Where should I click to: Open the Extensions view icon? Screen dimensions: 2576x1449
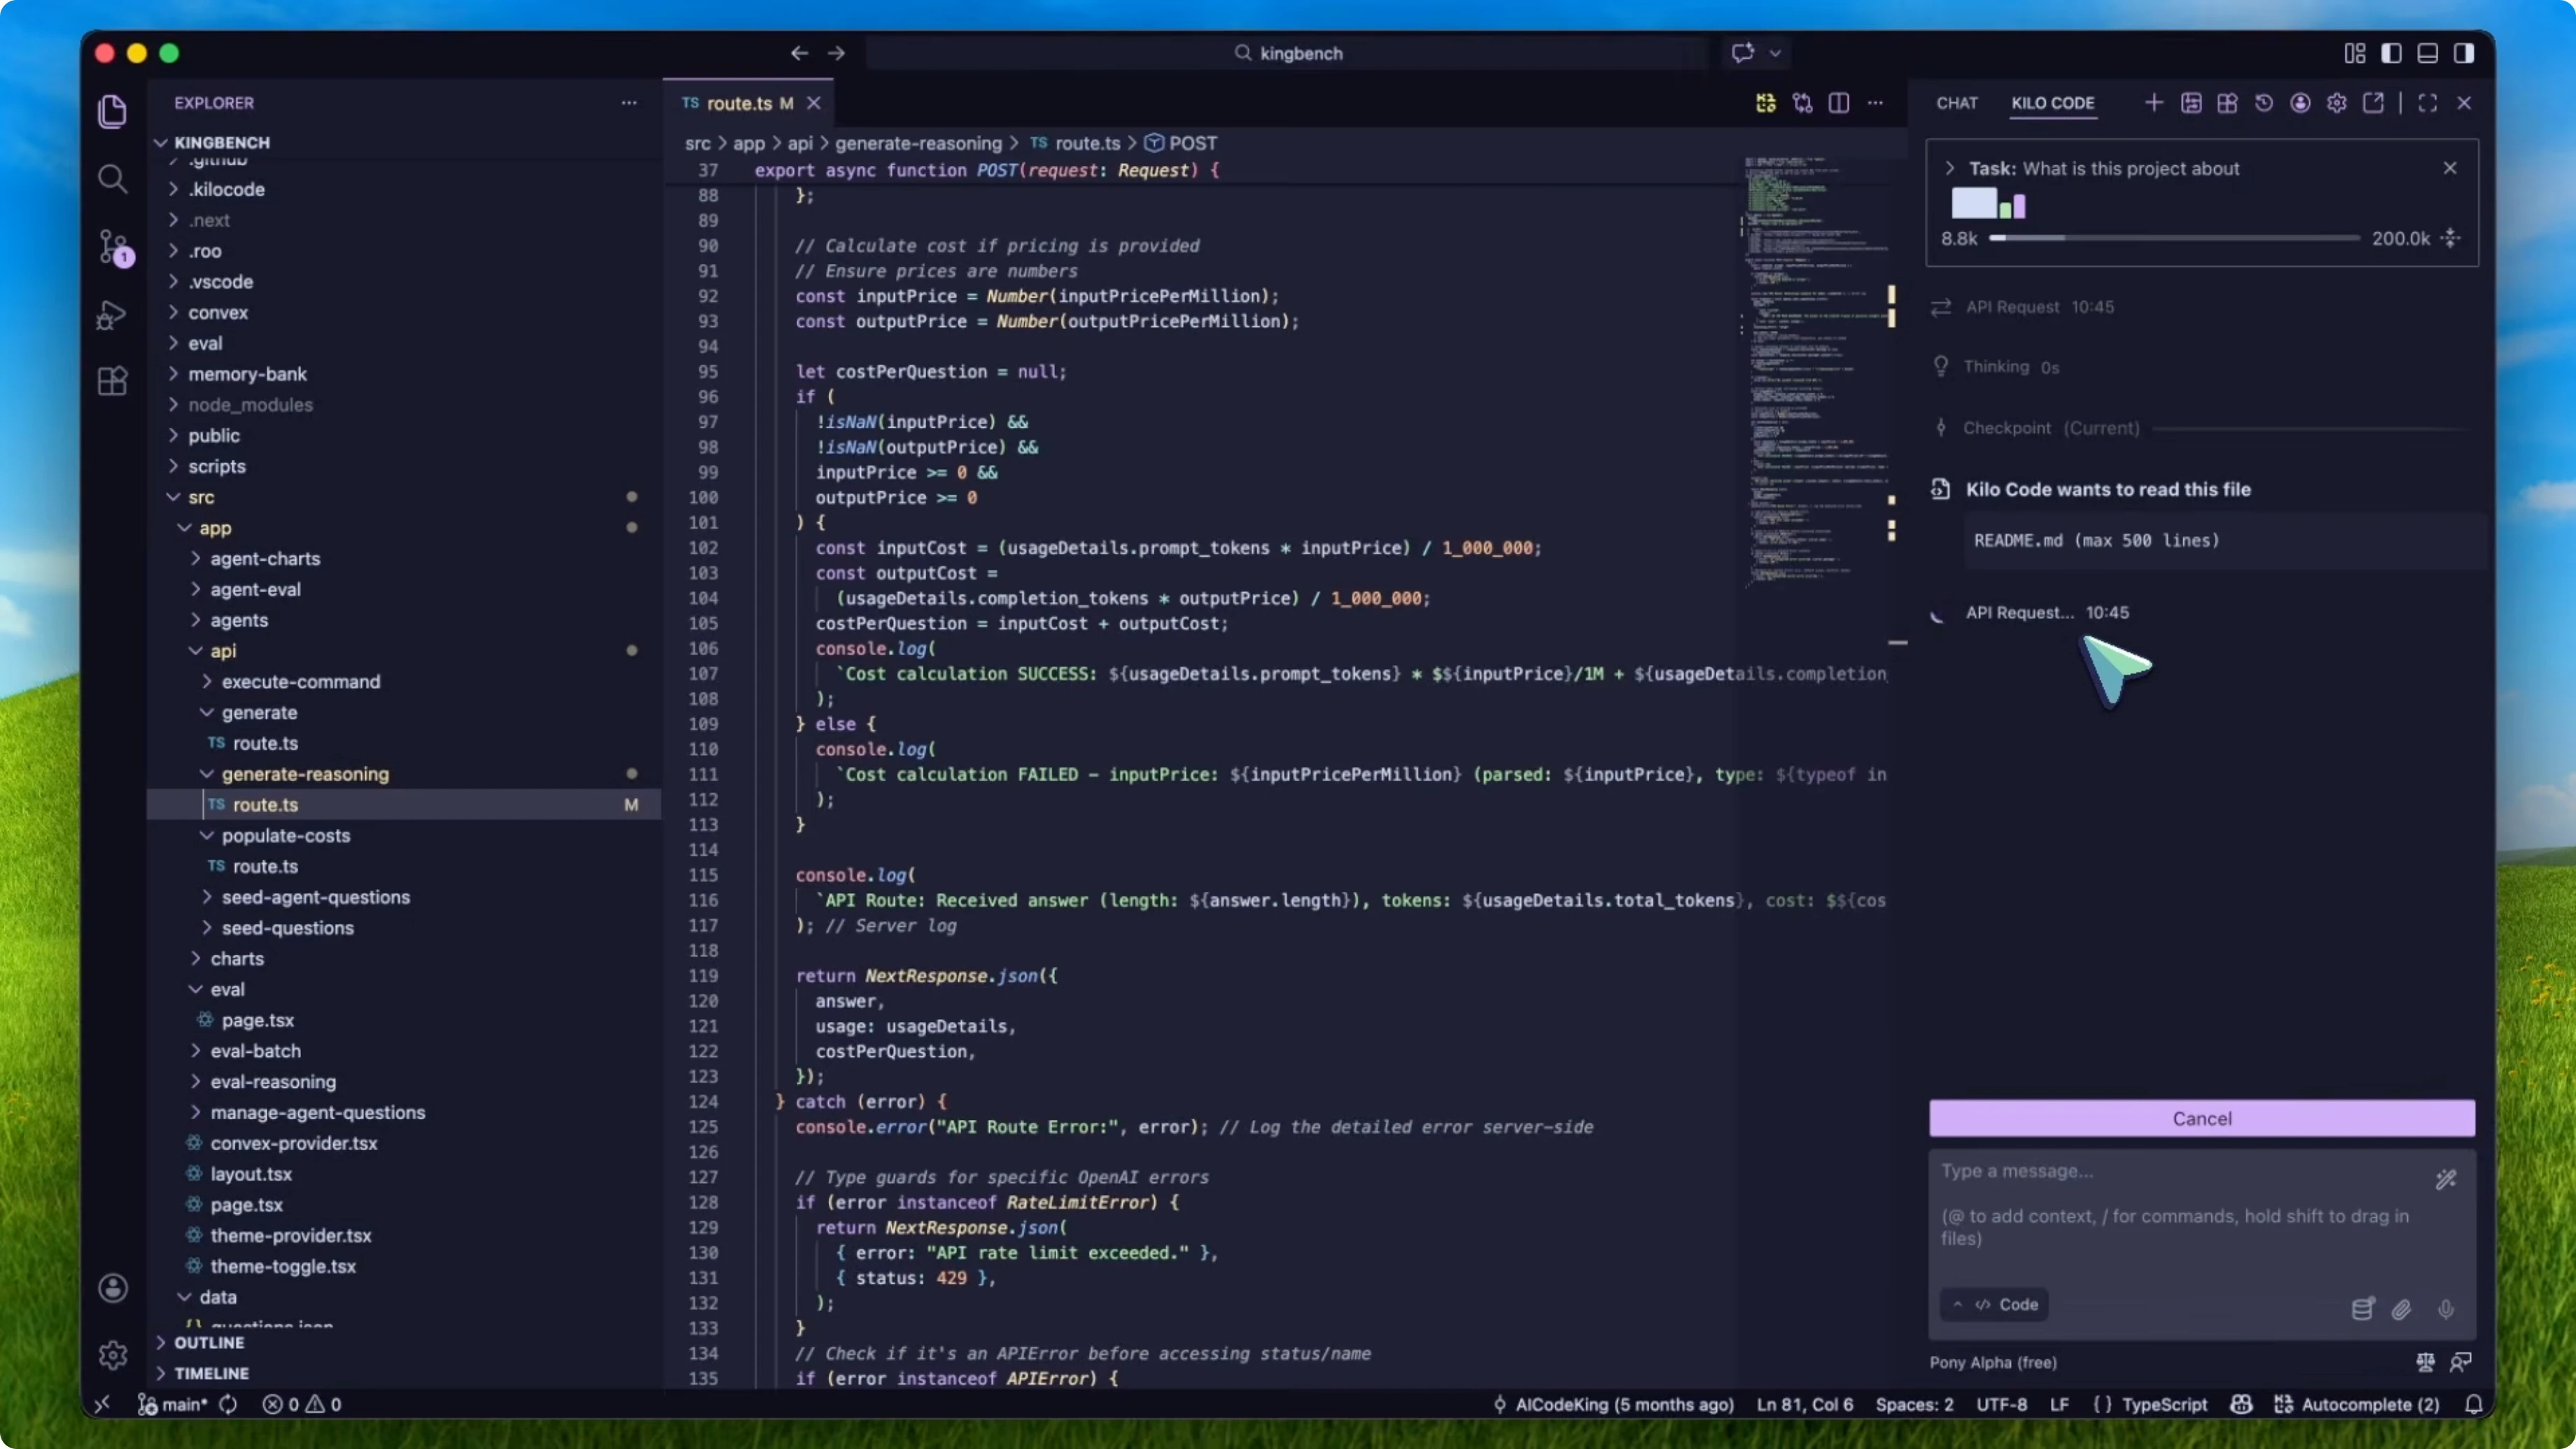[113, 381]
